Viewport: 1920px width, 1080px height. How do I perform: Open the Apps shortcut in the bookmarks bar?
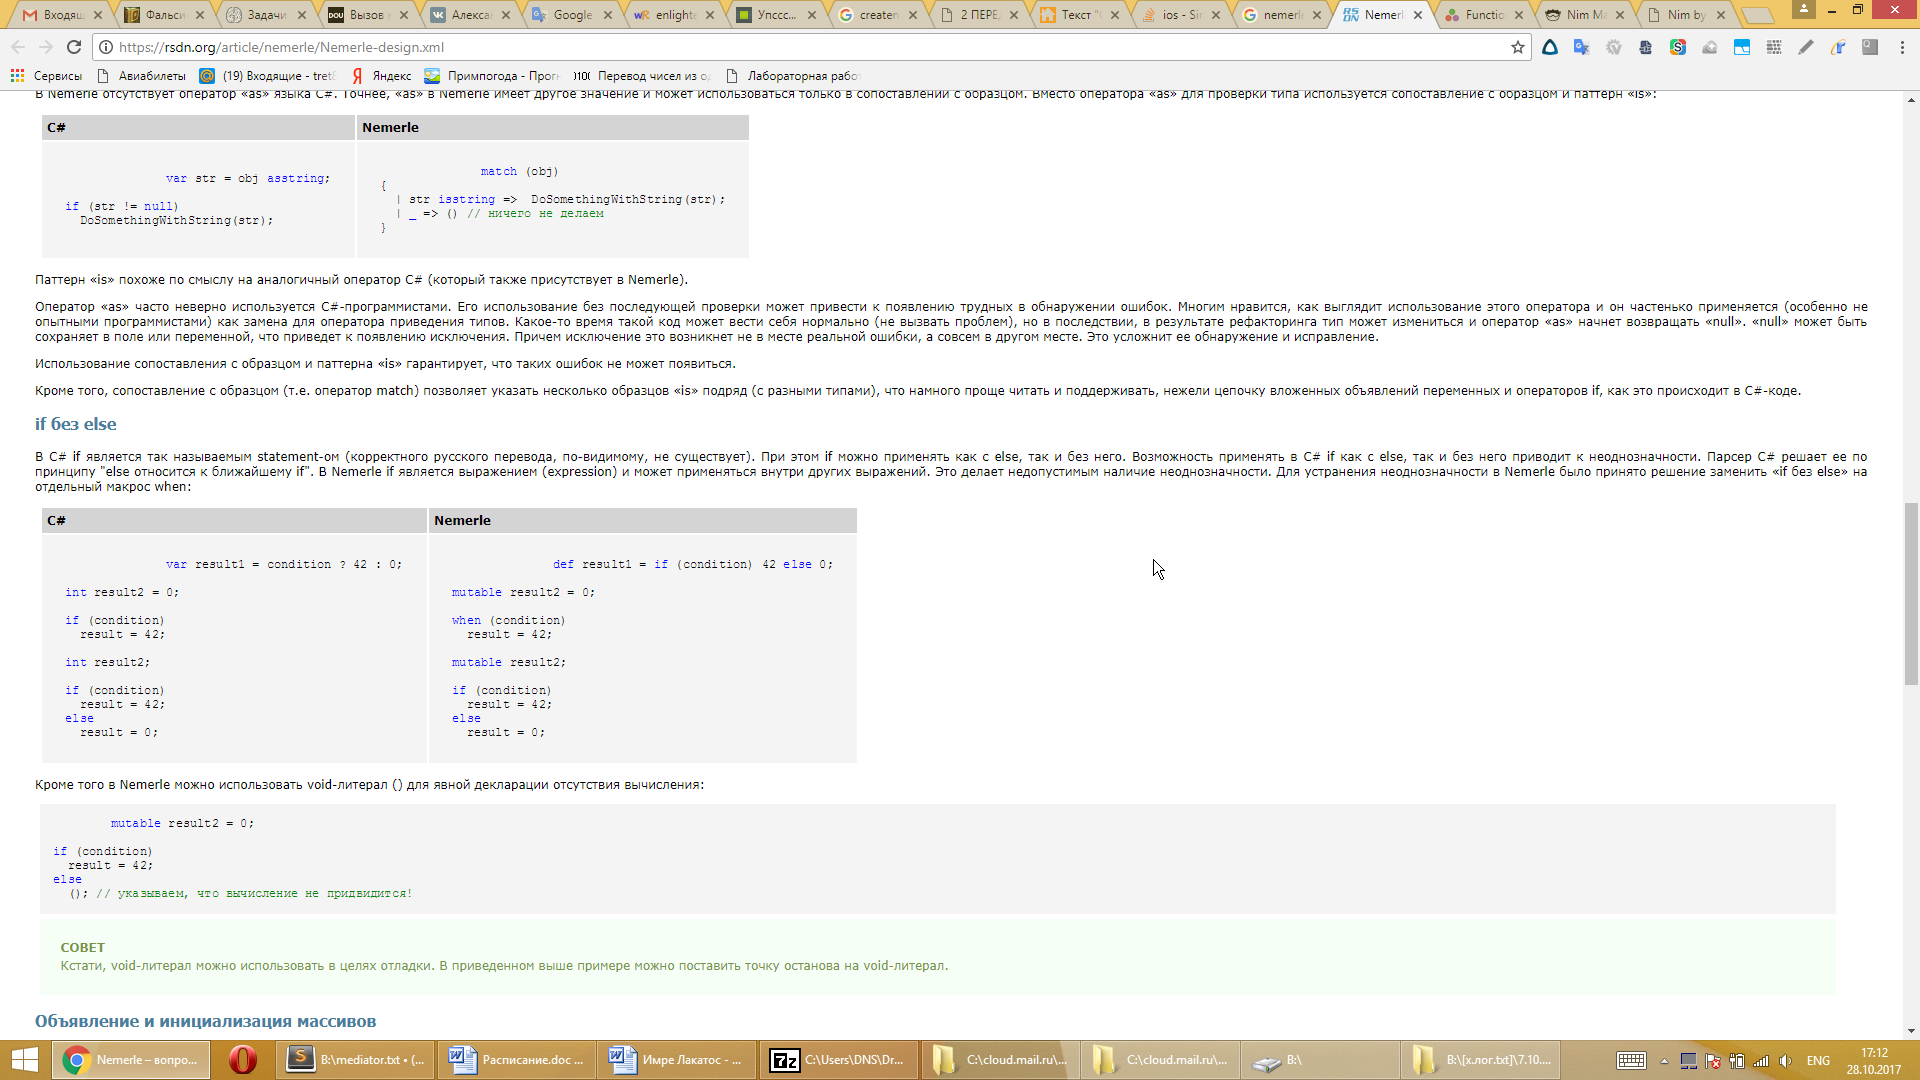click(x=46, y=76)
